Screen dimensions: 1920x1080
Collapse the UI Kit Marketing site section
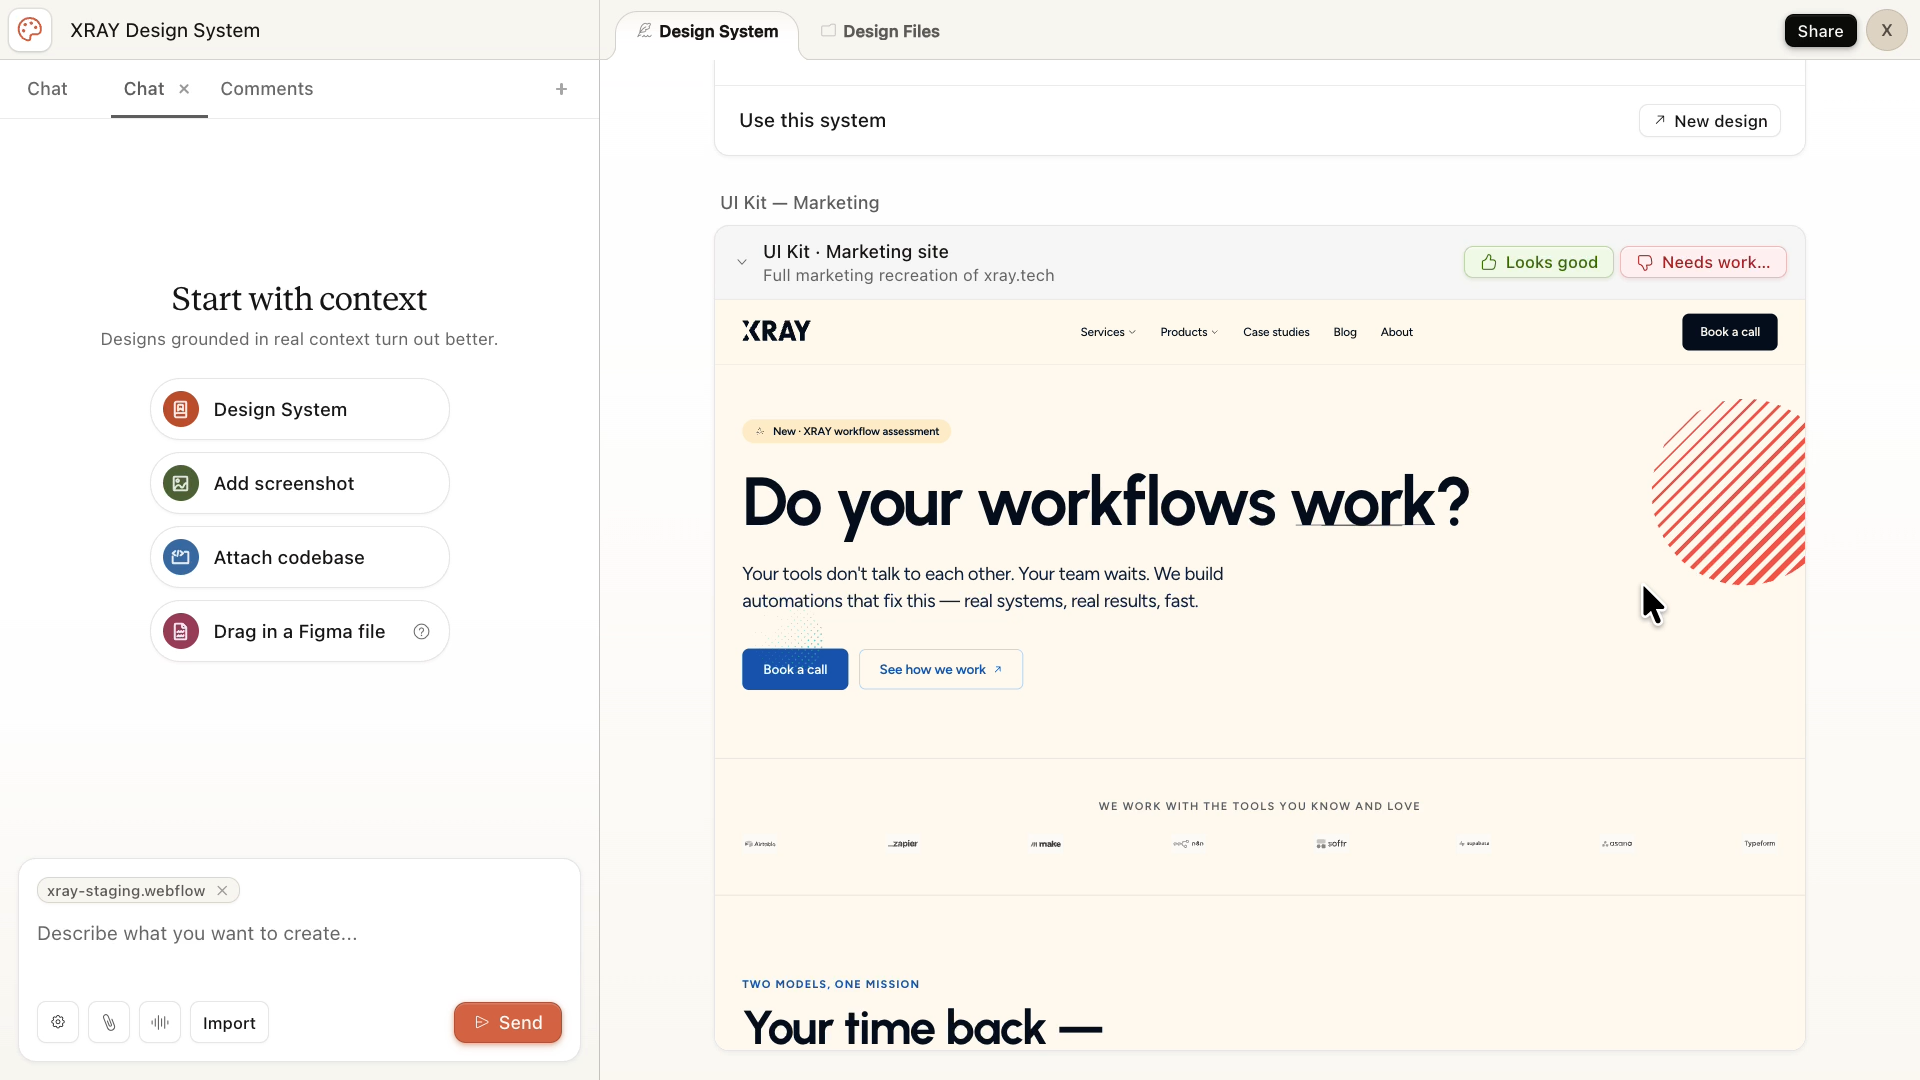(x=741, y=262)
